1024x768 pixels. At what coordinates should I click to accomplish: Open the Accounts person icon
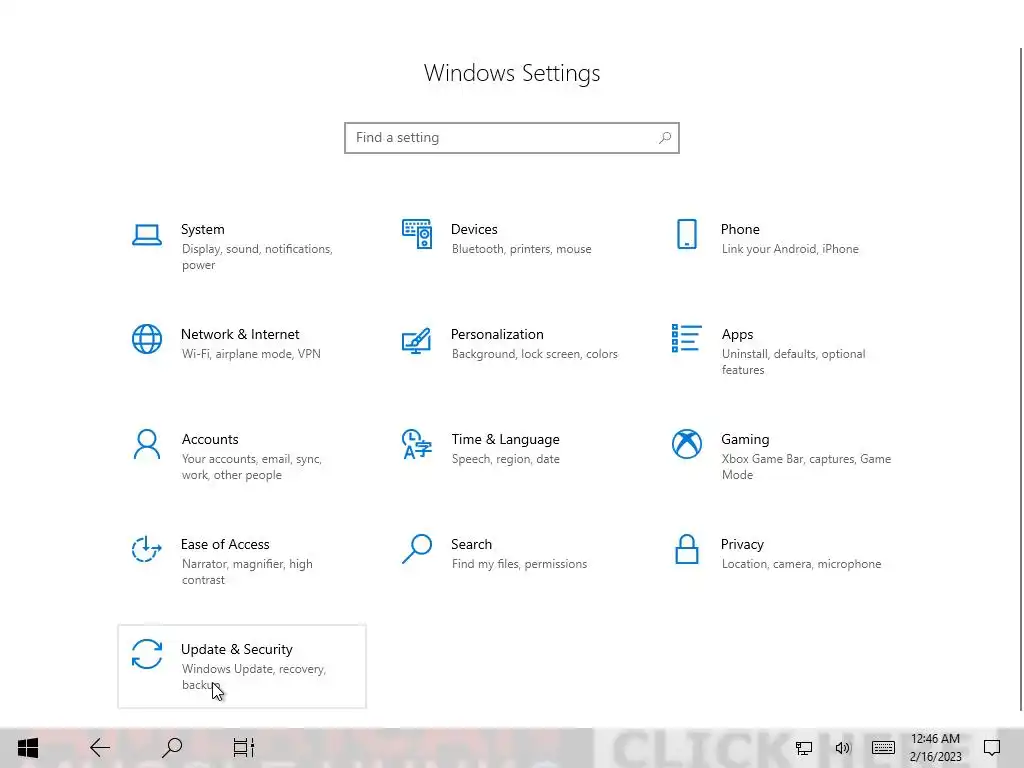tap(147, 444)
